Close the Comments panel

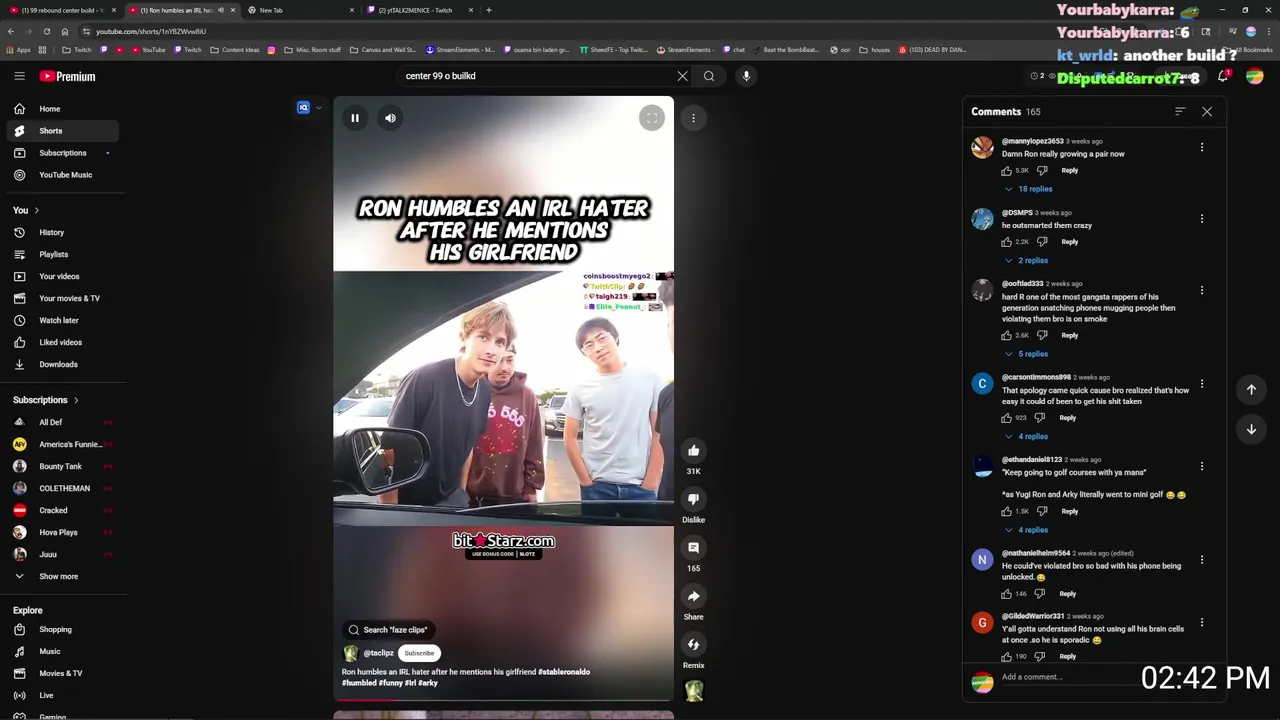tap(1207, 112)
